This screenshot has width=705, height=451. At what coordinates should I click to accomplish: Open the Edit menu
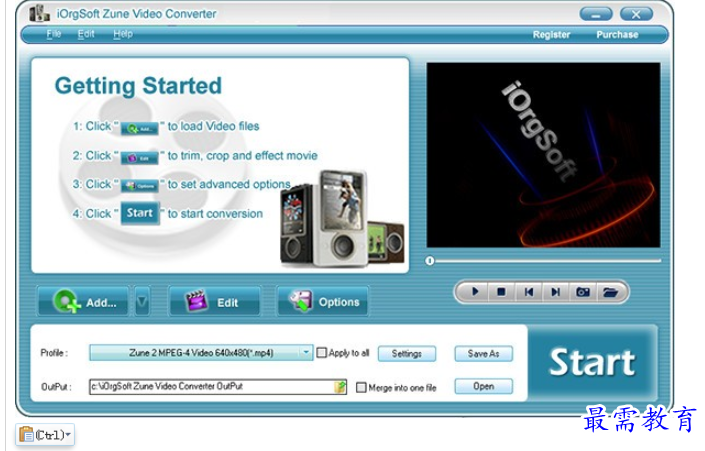tap(86, 34)
